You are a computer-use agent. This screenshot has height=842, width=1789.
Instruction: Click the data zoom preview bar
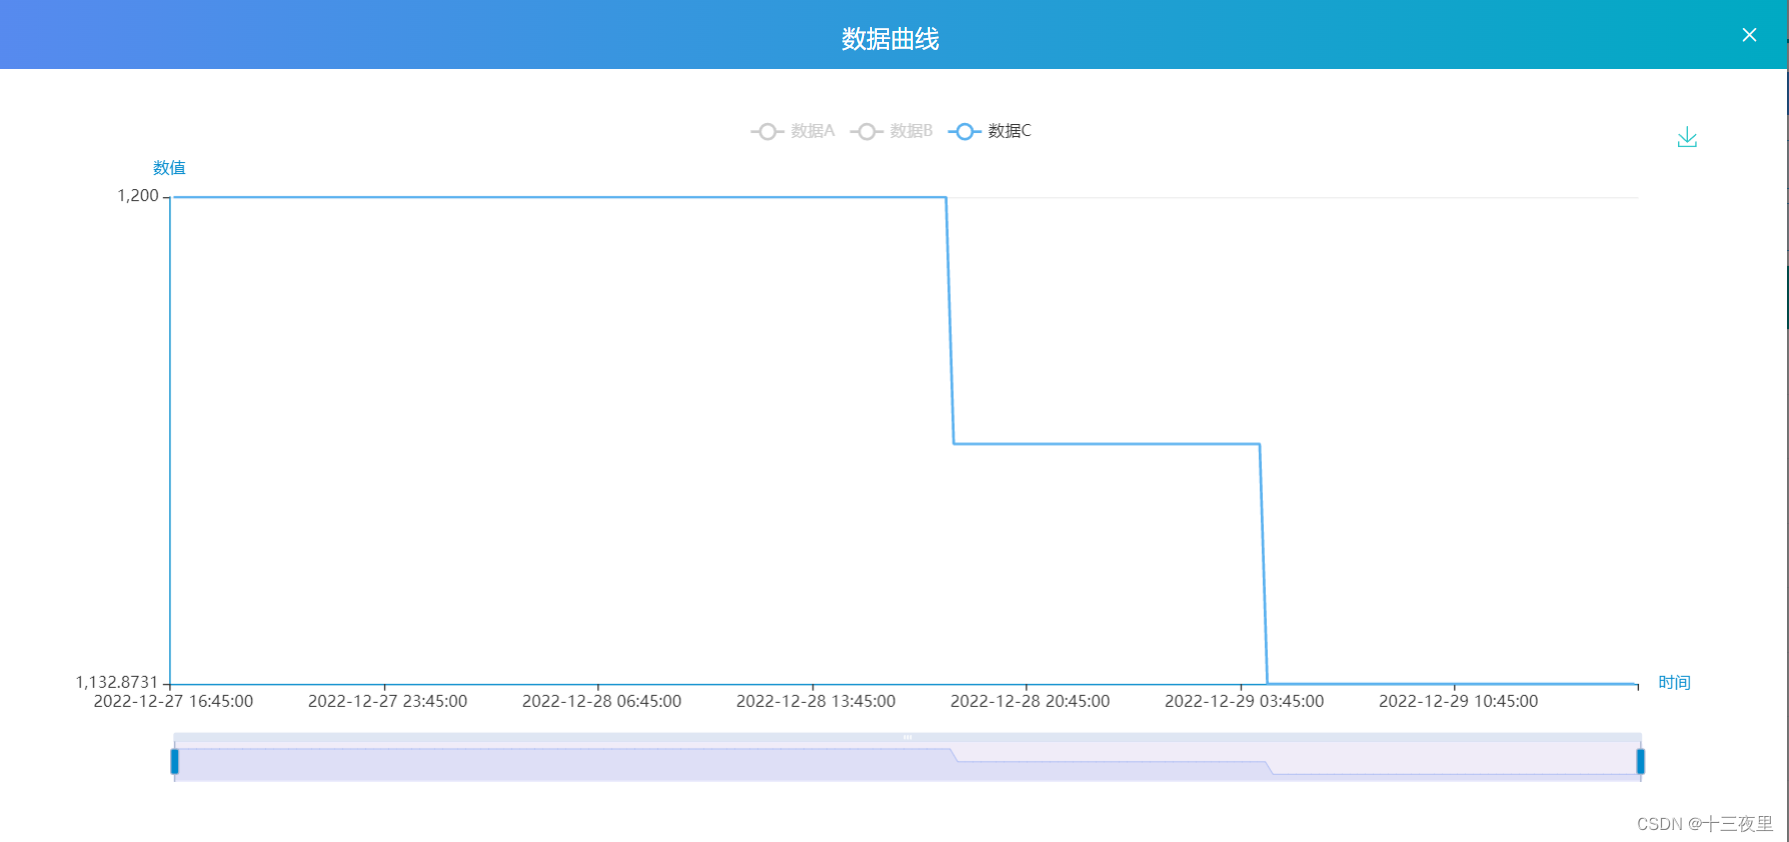[x=907, y=760]
